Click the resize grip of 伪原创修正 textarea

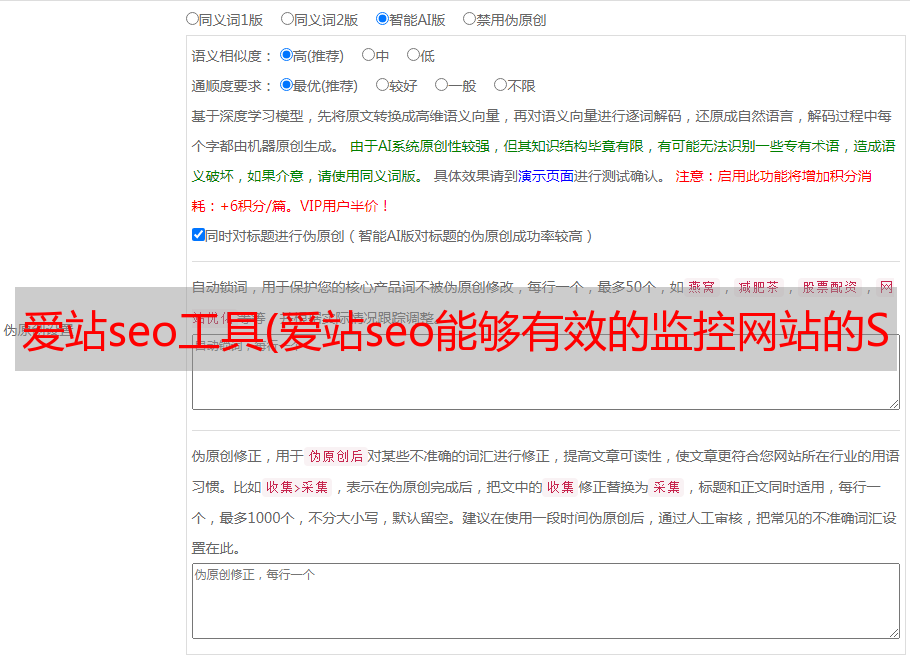coord(894,633)
